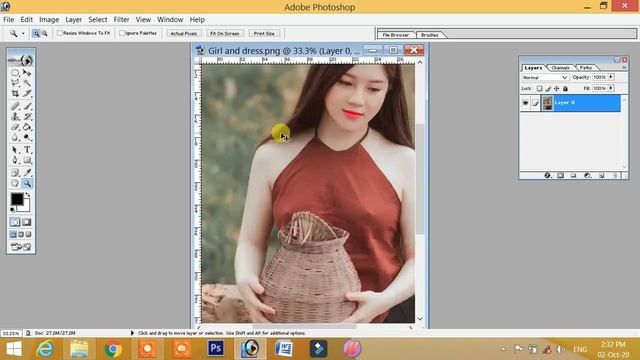This screenshot has width=640, height=360.
Task: Select the Zoom tool in toolbox
Action: (x=27, y=183)
